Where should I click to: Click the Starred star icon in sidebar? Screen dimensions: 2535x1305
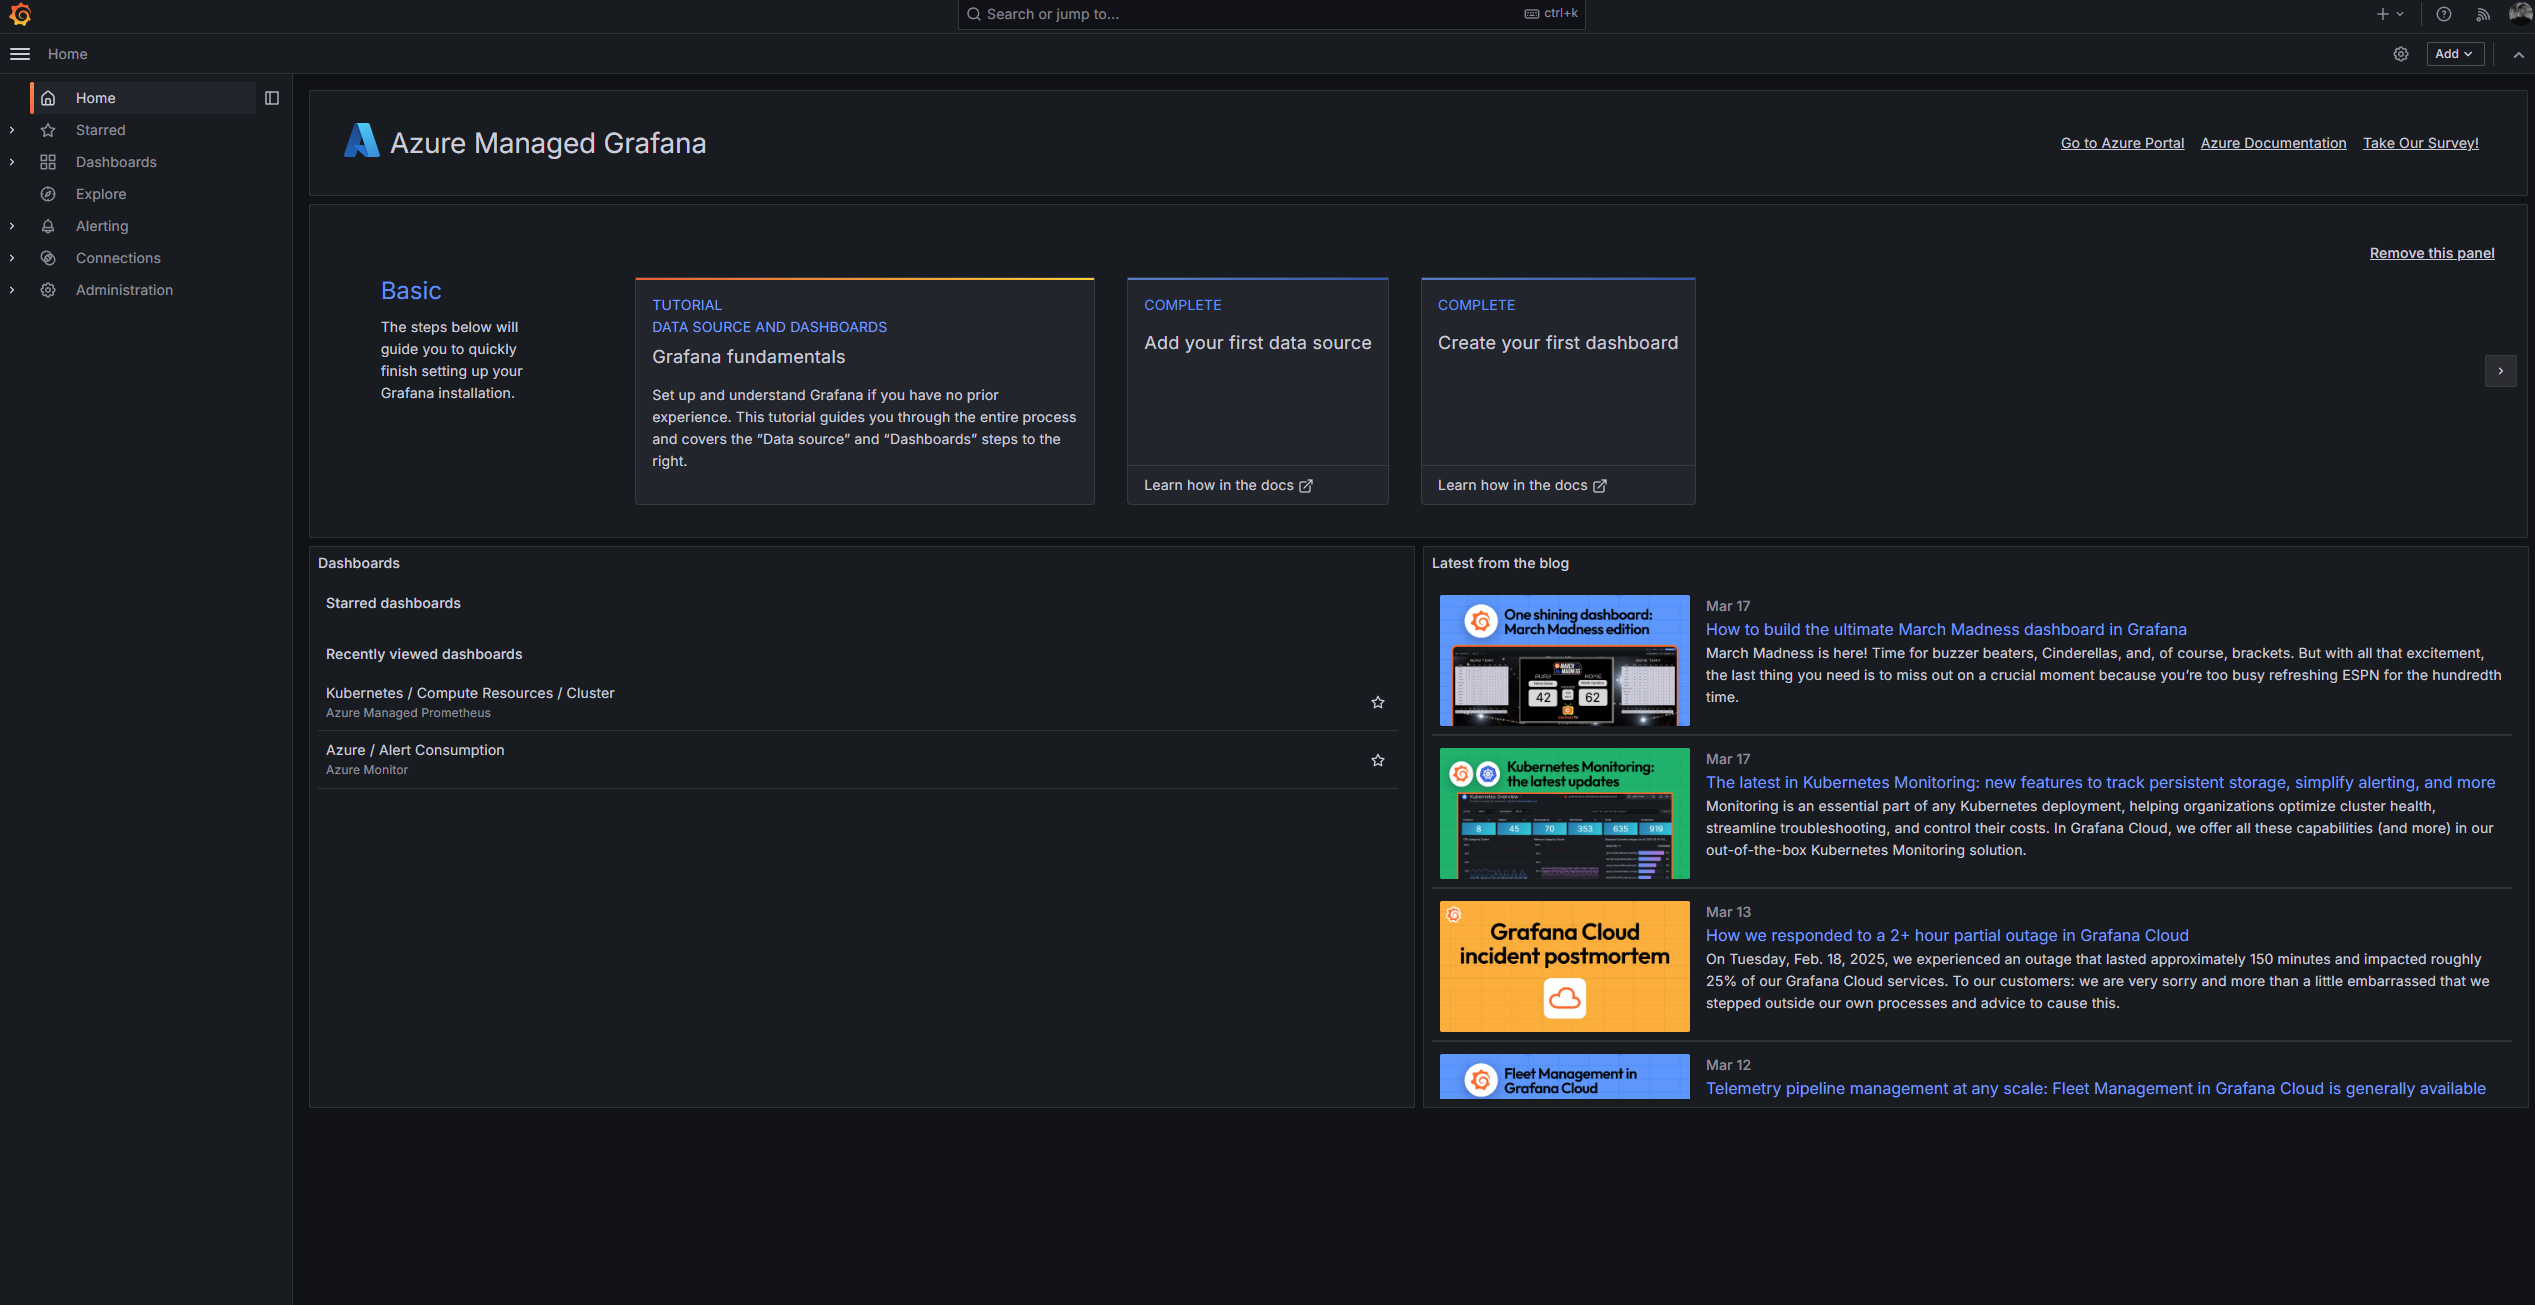(48, 130)
